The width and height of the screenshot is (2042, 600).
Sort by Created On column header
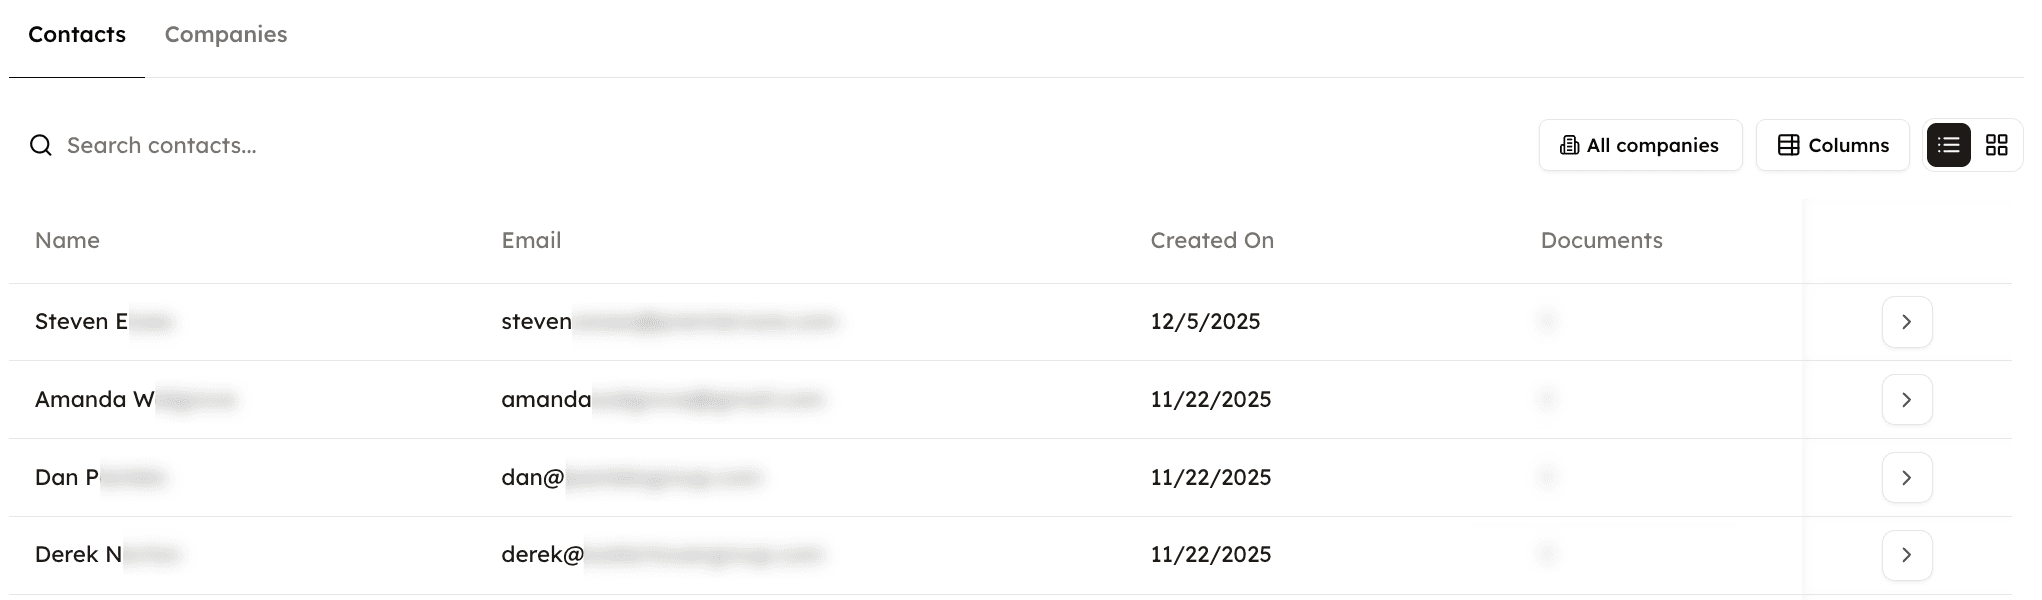coord(1212,241)
